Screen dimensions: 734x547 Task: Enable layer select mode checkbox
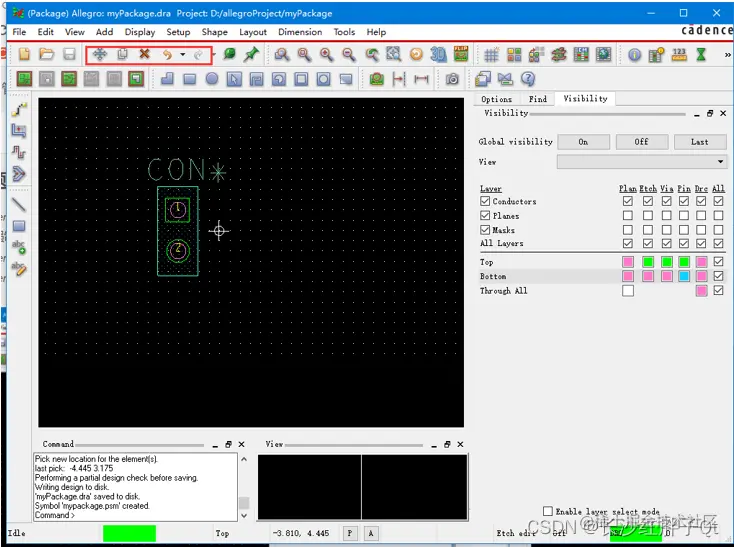pos(548,511)
